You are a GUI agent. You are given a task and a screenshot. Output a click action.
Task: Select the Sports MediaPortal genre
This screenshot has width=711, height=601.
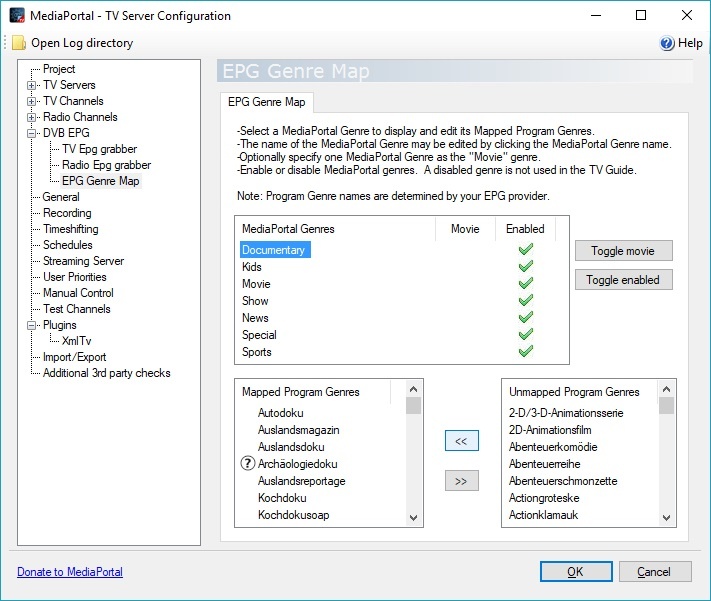point(257,352)
